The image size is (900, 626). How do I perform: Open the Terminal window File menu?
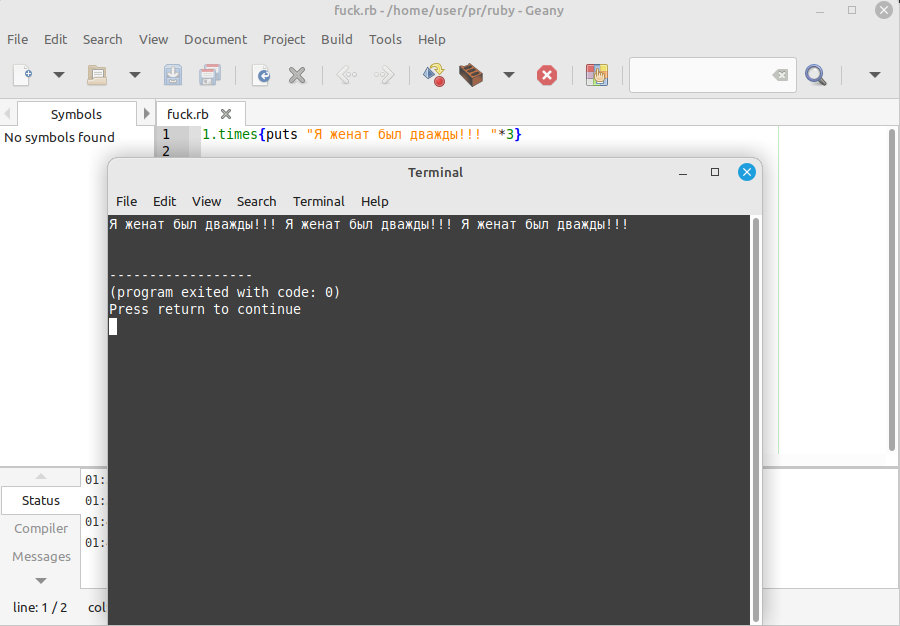point(126,201)
